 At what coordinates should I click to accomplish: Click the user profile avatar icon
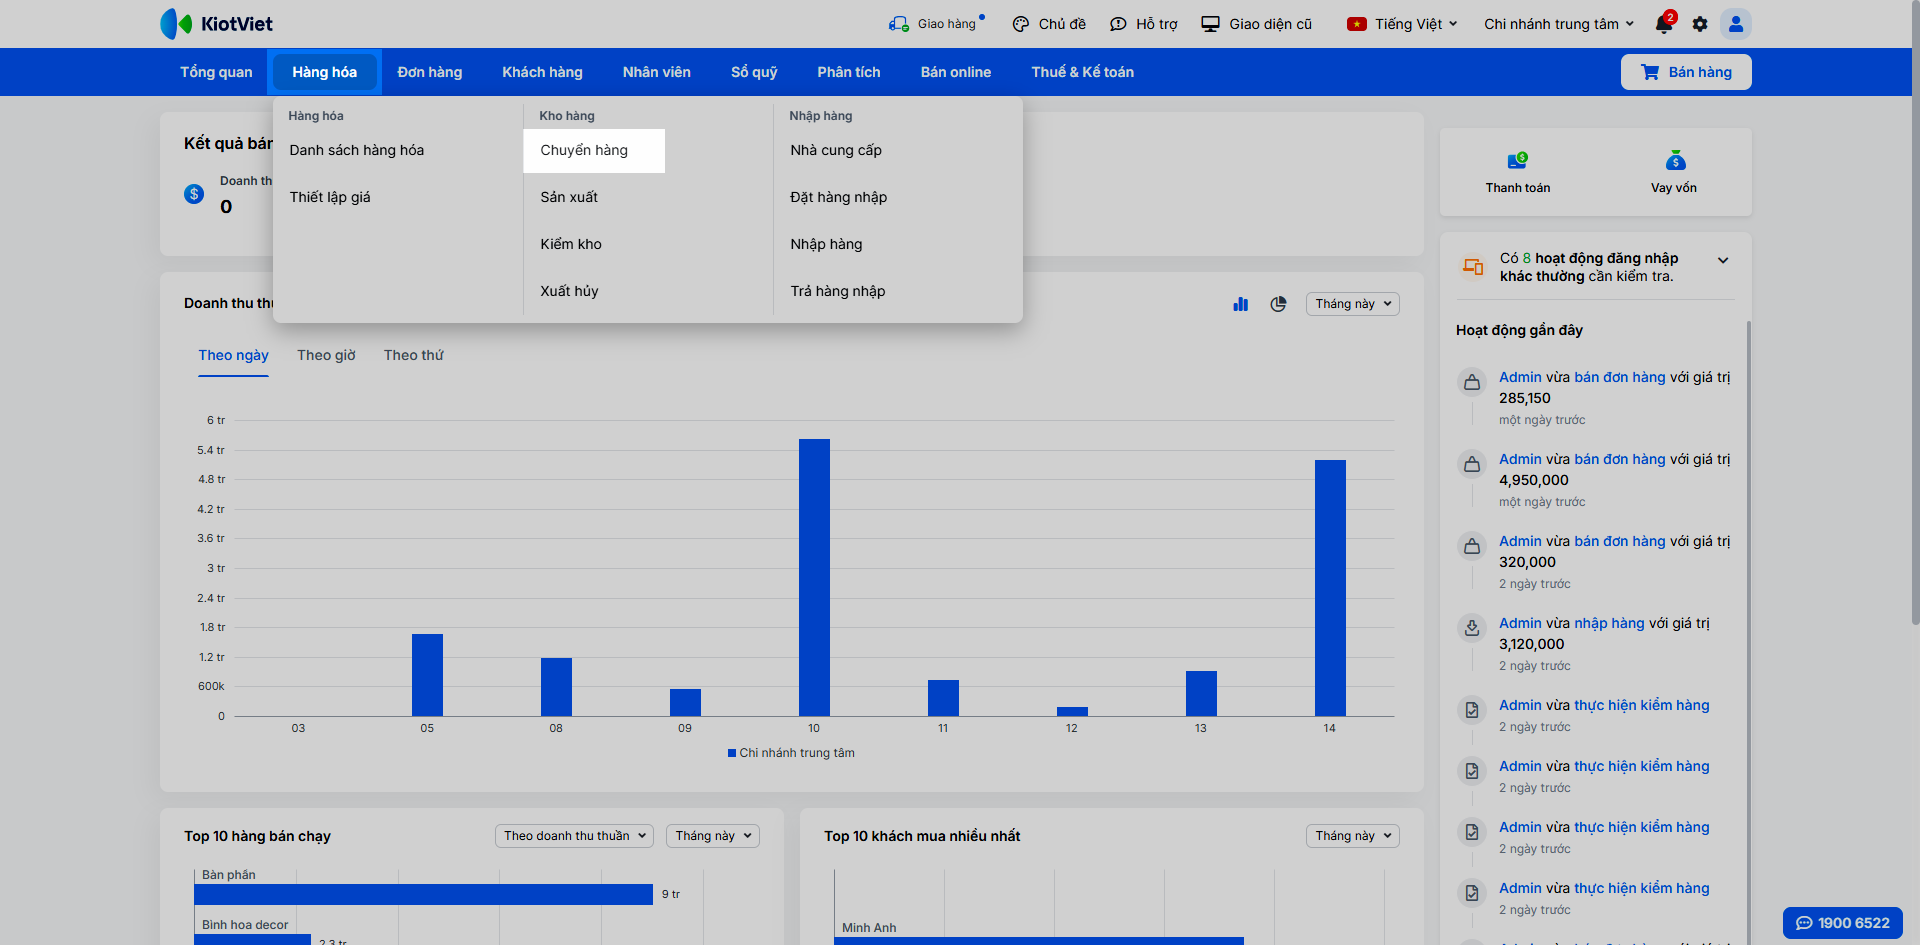pyautogui.click(x=1736, y=24)
